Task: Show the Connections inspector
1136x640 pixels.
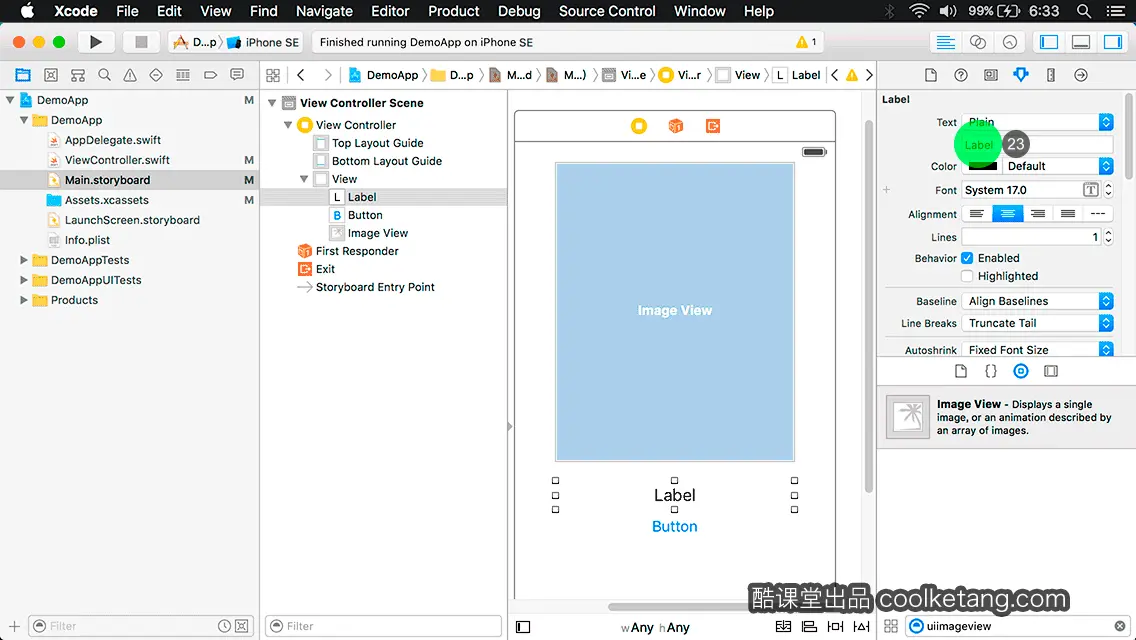Action: tap(1081, 75)
